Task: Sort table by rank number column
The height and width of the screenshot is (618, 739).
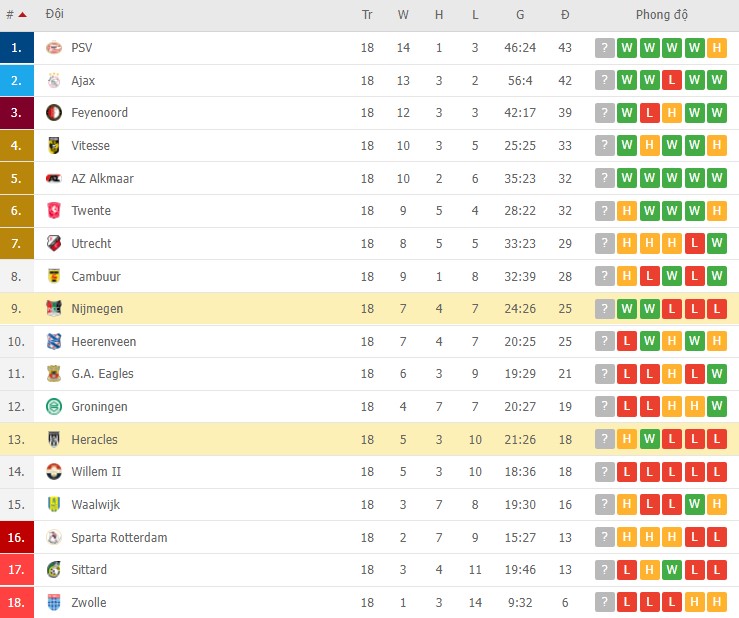Action: coord(16,15)
